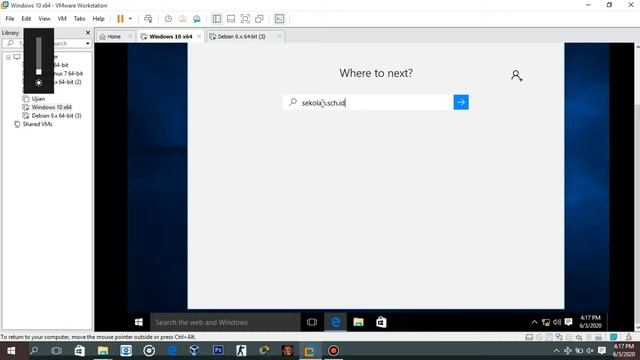The image size is (640, 360).
Task: Open the Tabs menu
Action: point(79,19)
